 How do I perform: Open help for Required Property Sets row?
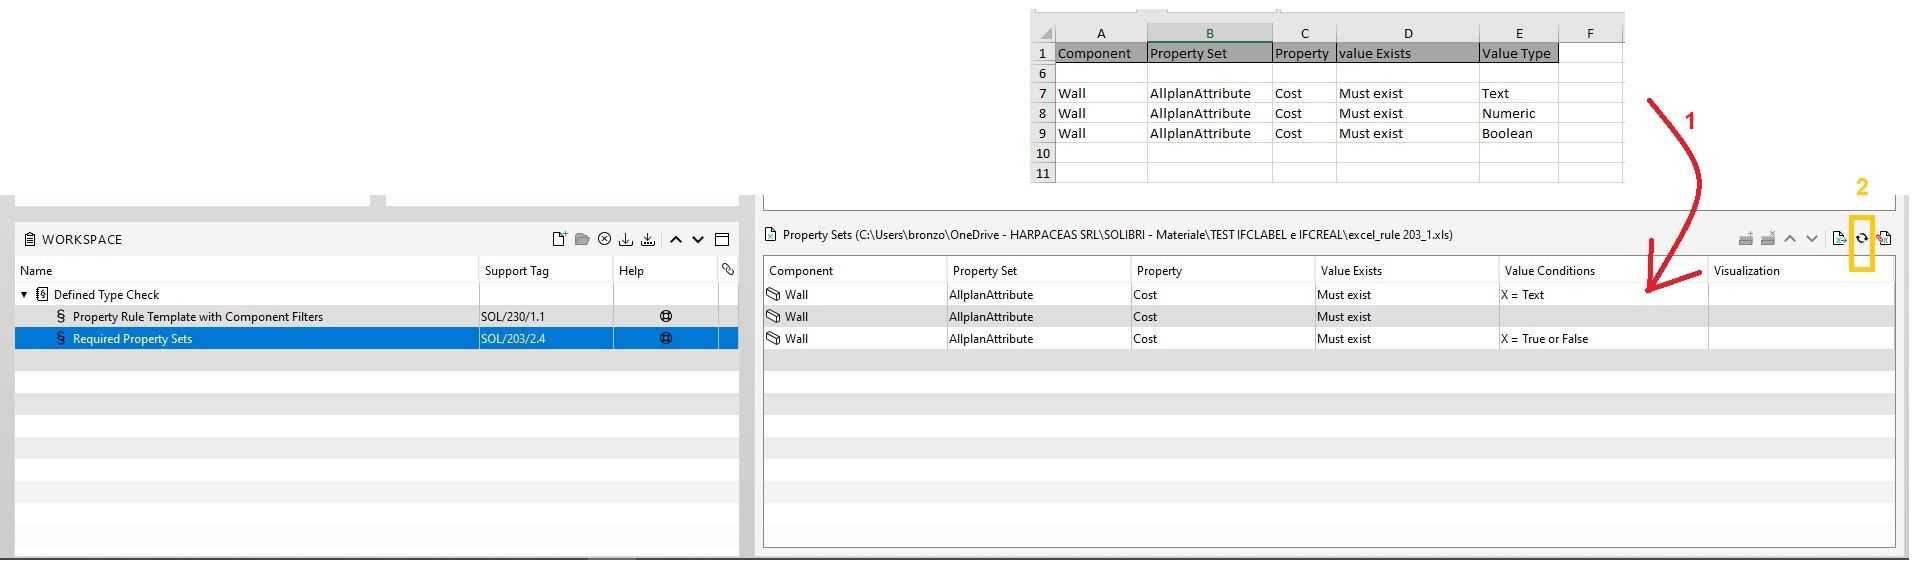click(x=666, y=338)
